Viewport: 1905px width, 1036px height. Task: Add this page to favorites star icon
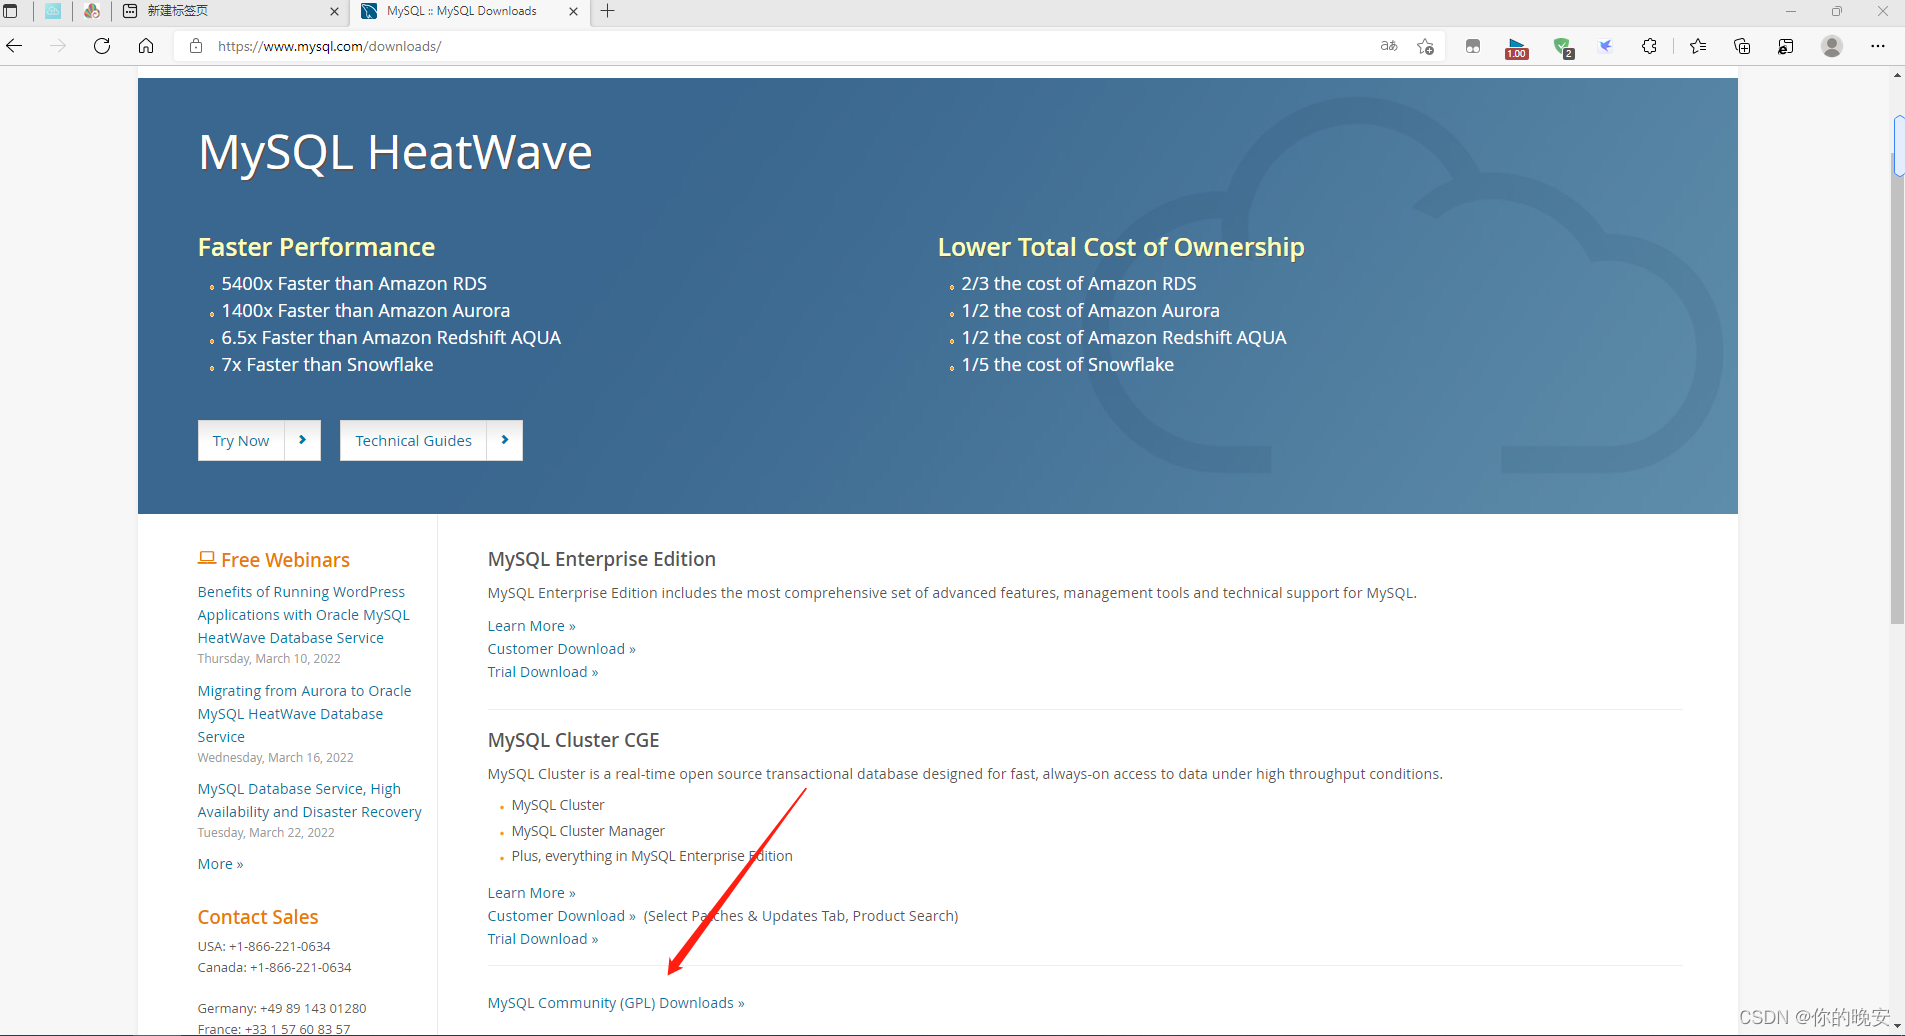(x=1426, y=46)
